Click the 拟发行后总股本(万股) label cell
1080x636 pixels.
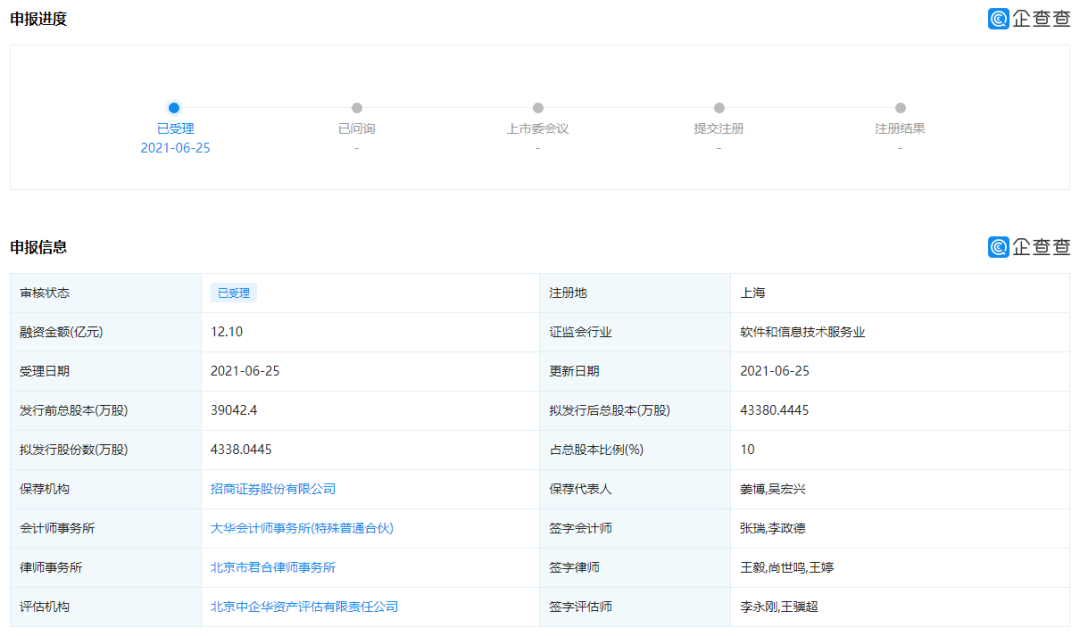point(635,411)
